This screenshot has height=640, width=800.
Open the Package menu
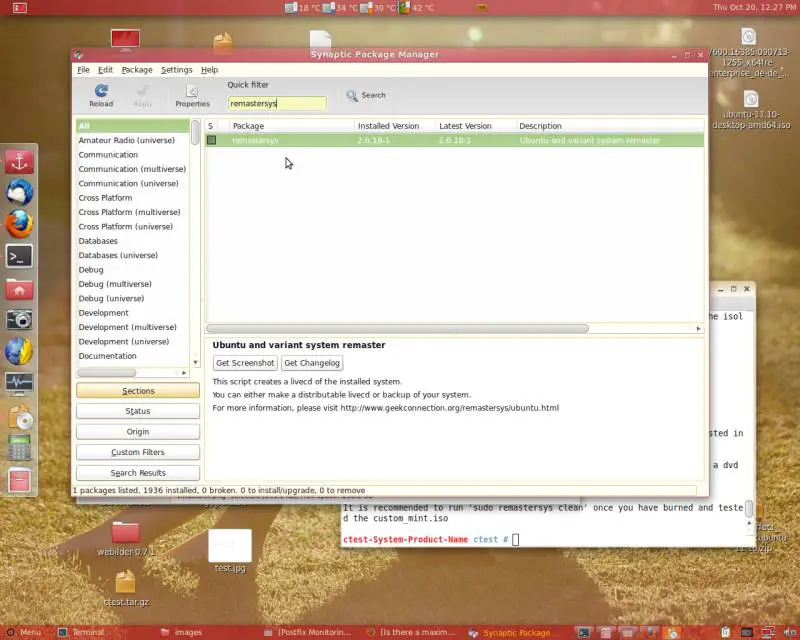tap(137, 70)
